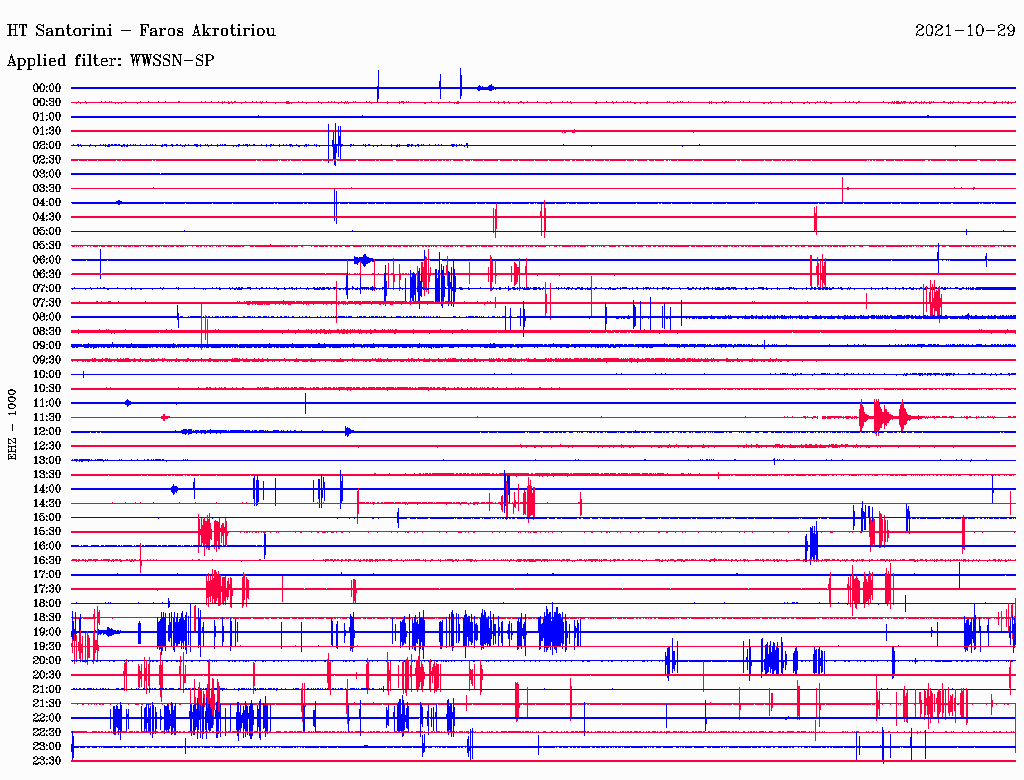Image resolution: width=1024 pixels, height=780 pixels.
Task: Select the 00:00 time label
Action: click(47, 88)
